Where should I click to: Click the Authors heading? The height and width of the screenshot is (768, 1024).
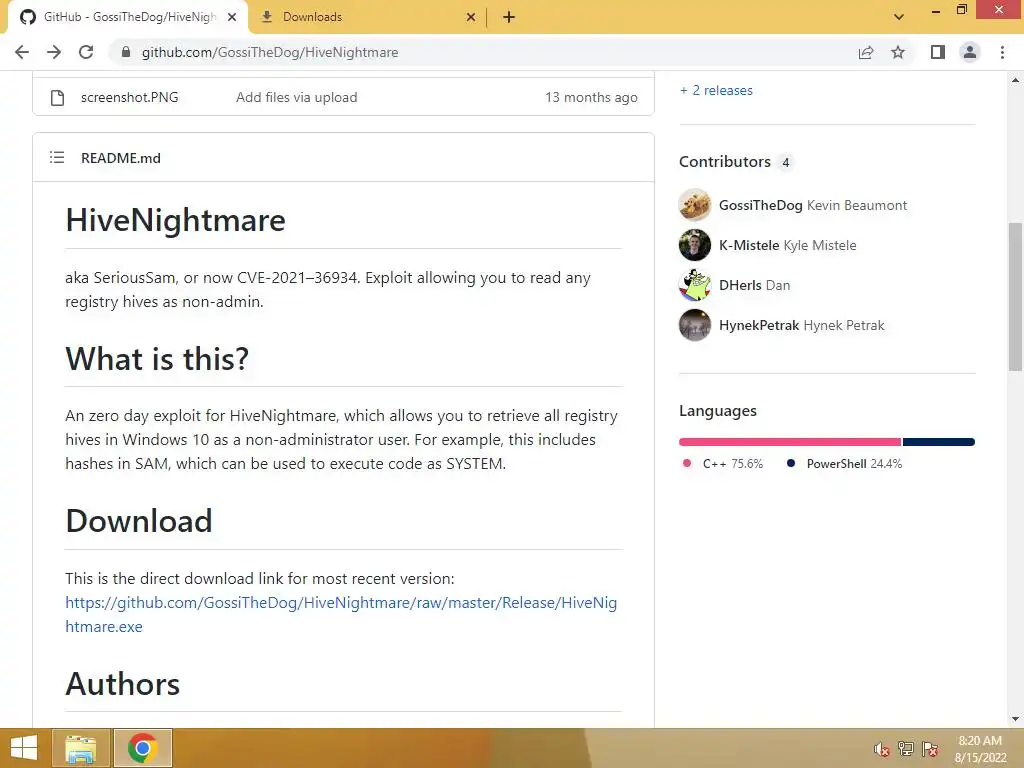click(122, 684)
